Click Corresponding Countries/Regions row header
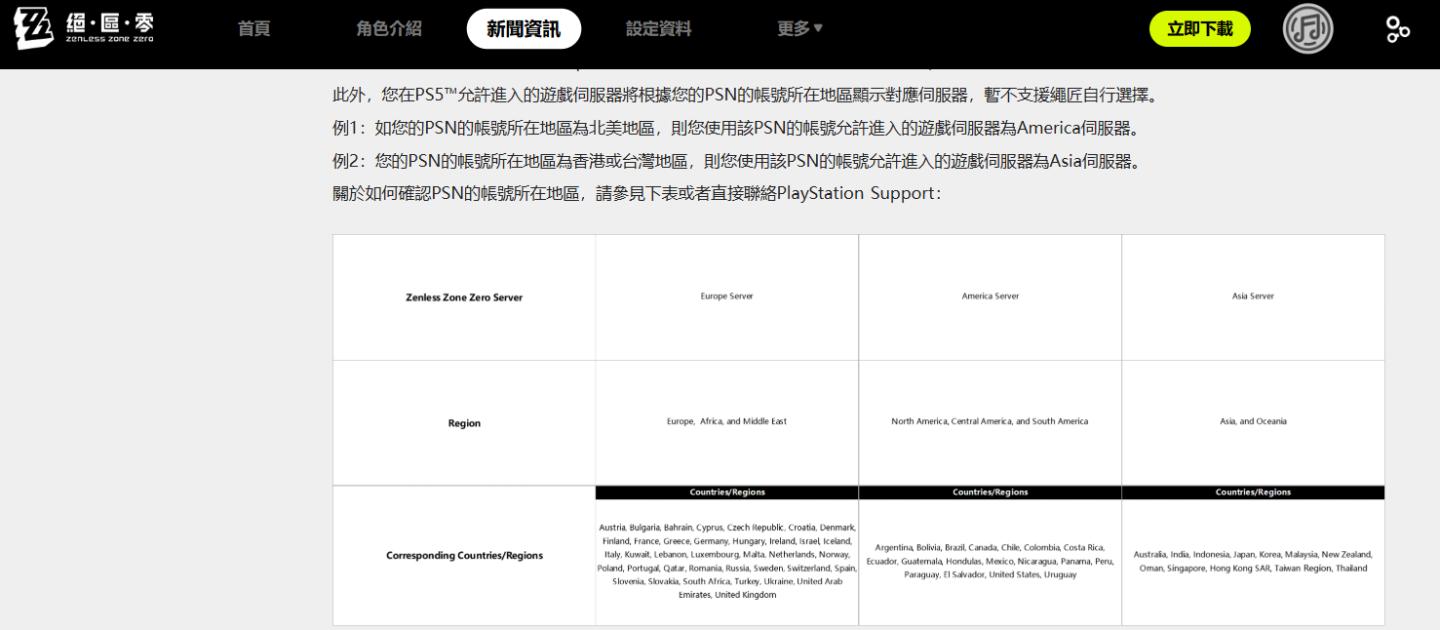 click(x=464, y=556)
